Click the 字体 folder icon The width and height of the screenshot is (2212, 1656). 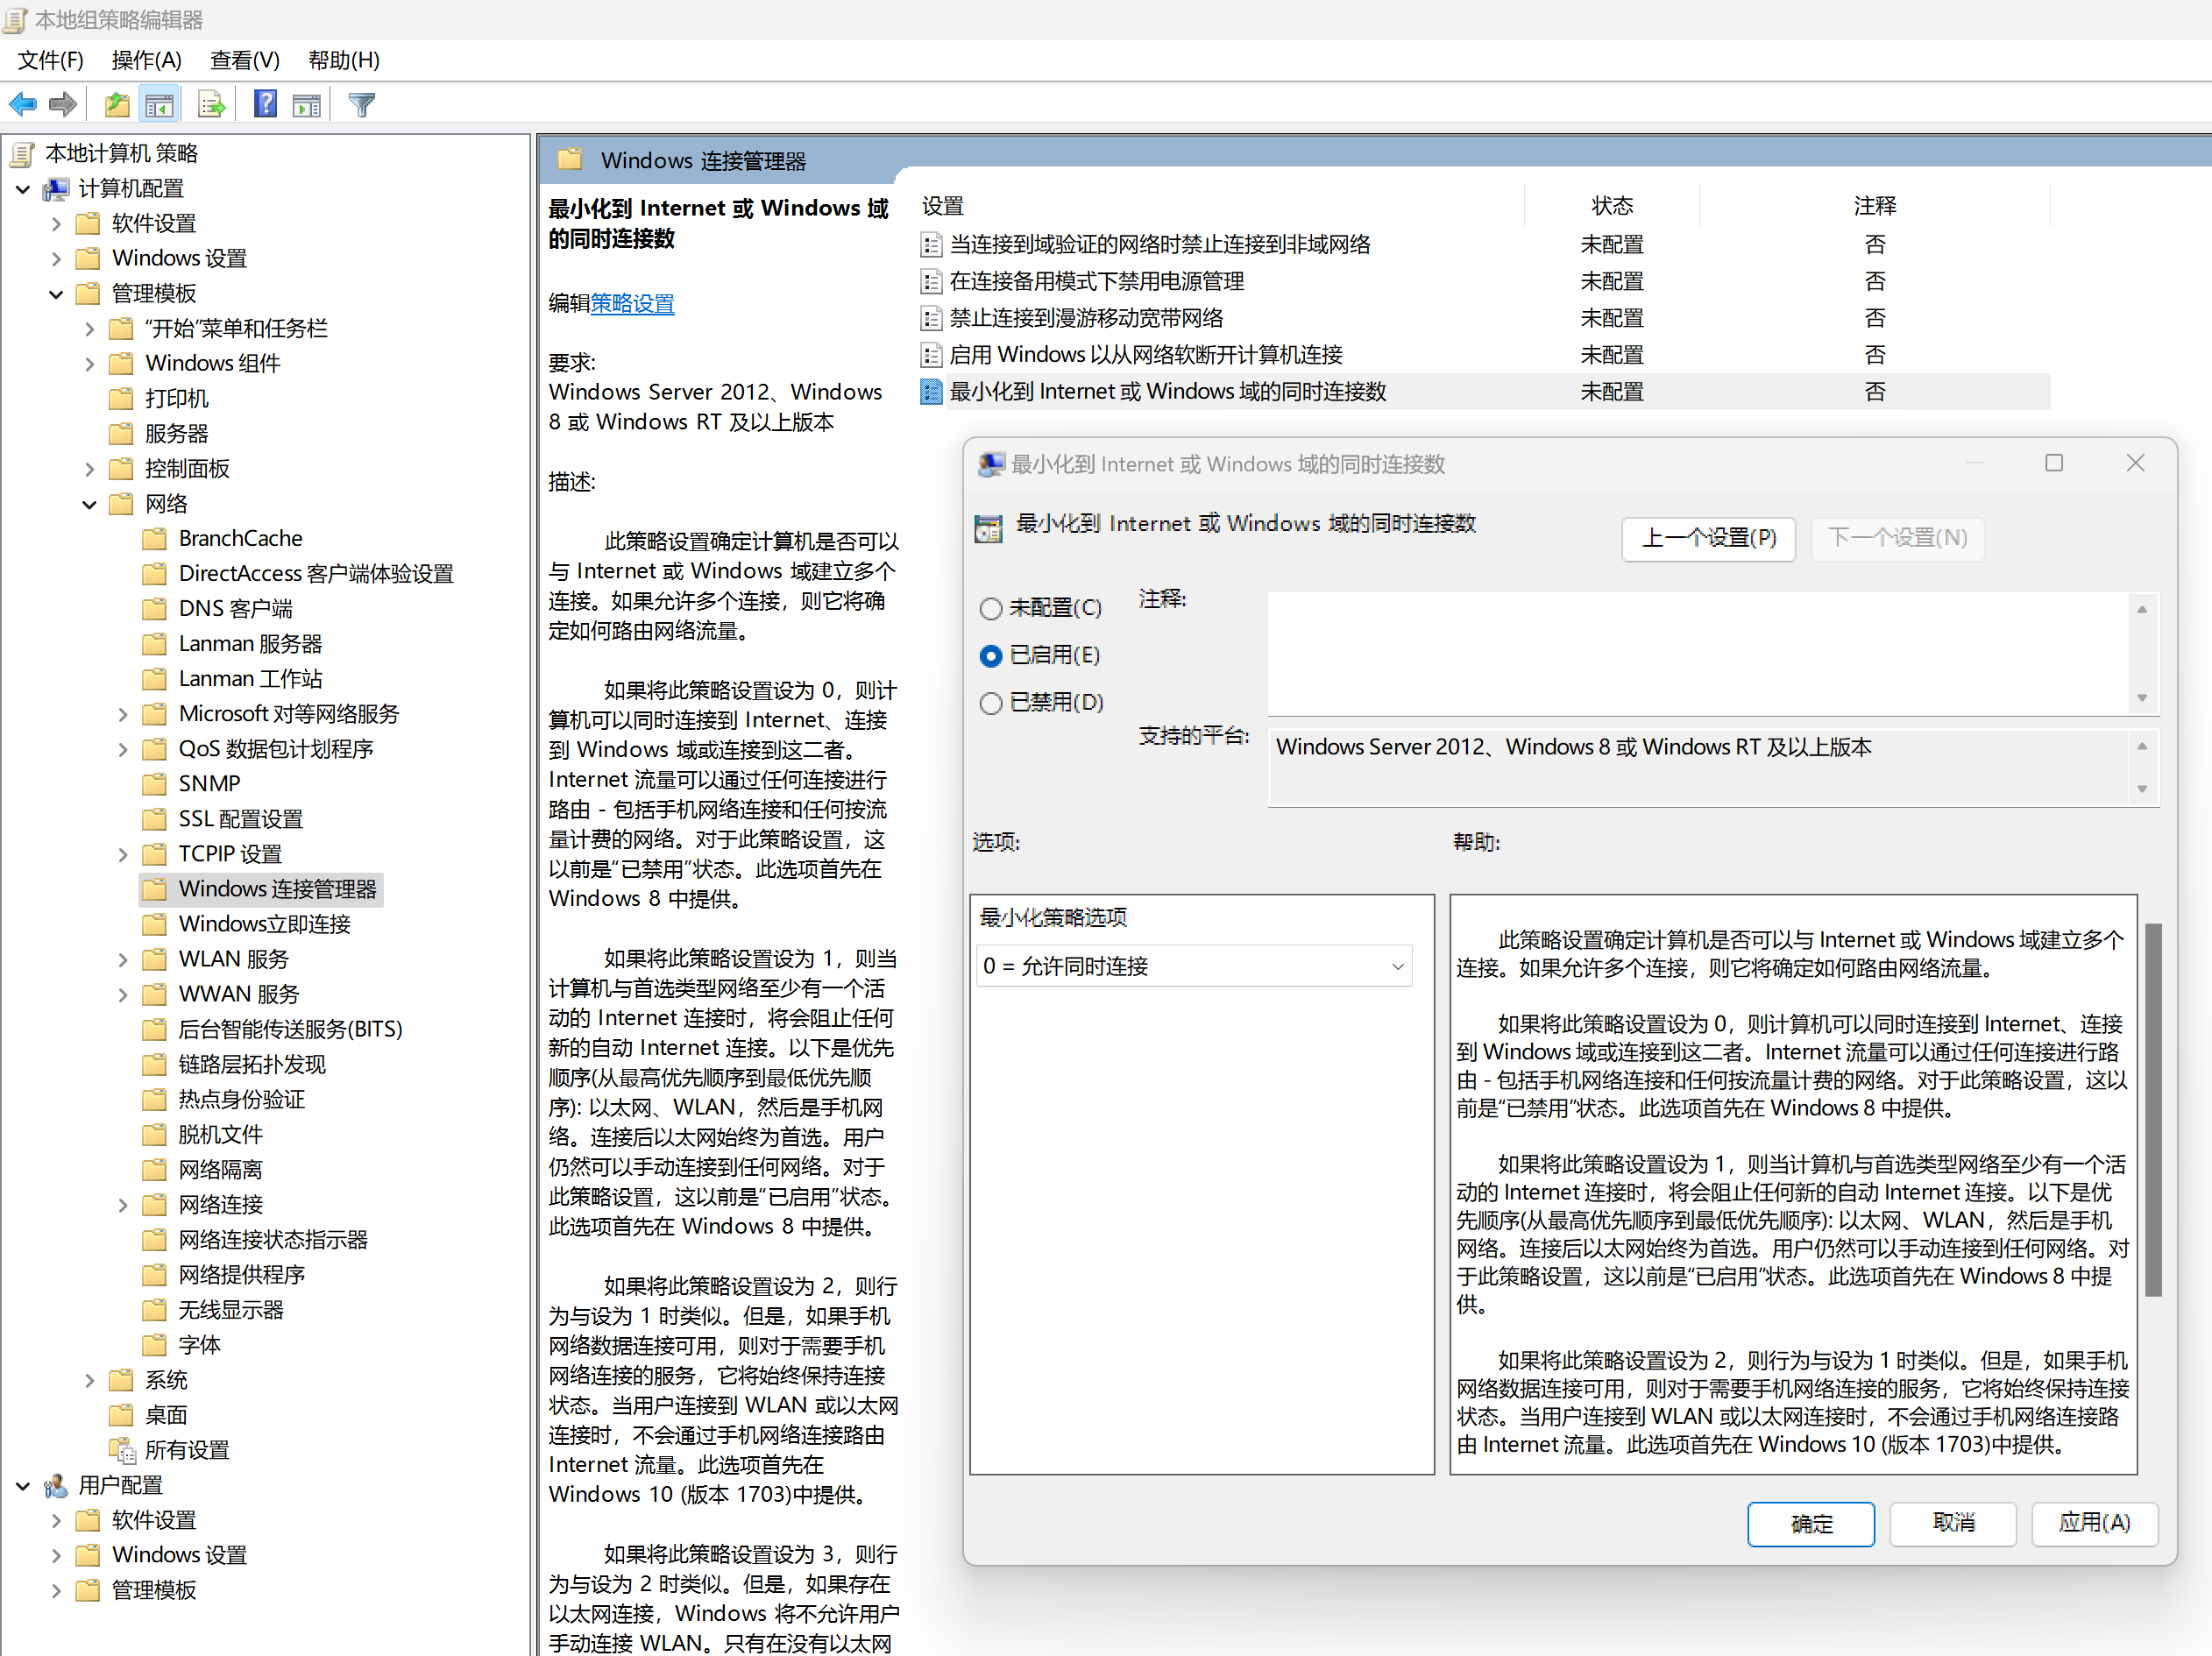tap(154, 1345)
